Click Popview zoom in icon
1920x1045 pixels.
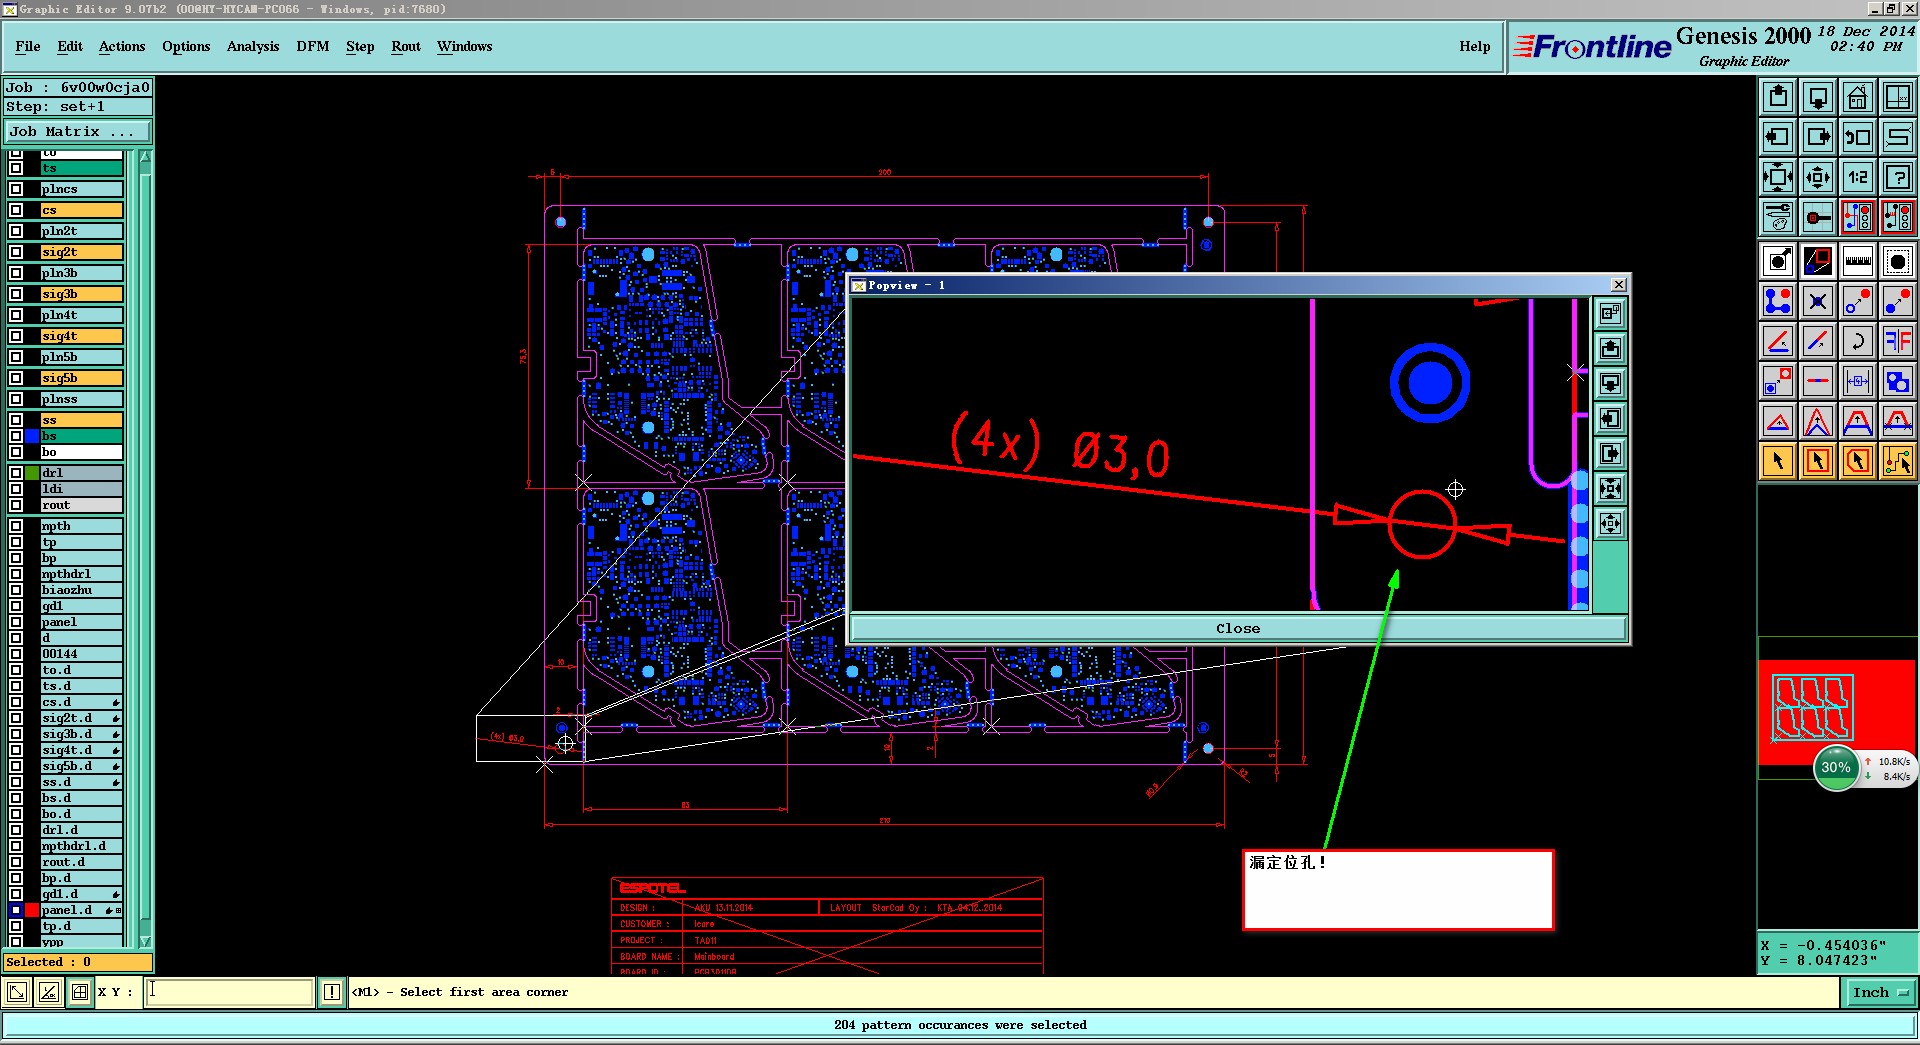click(1610, 489)
